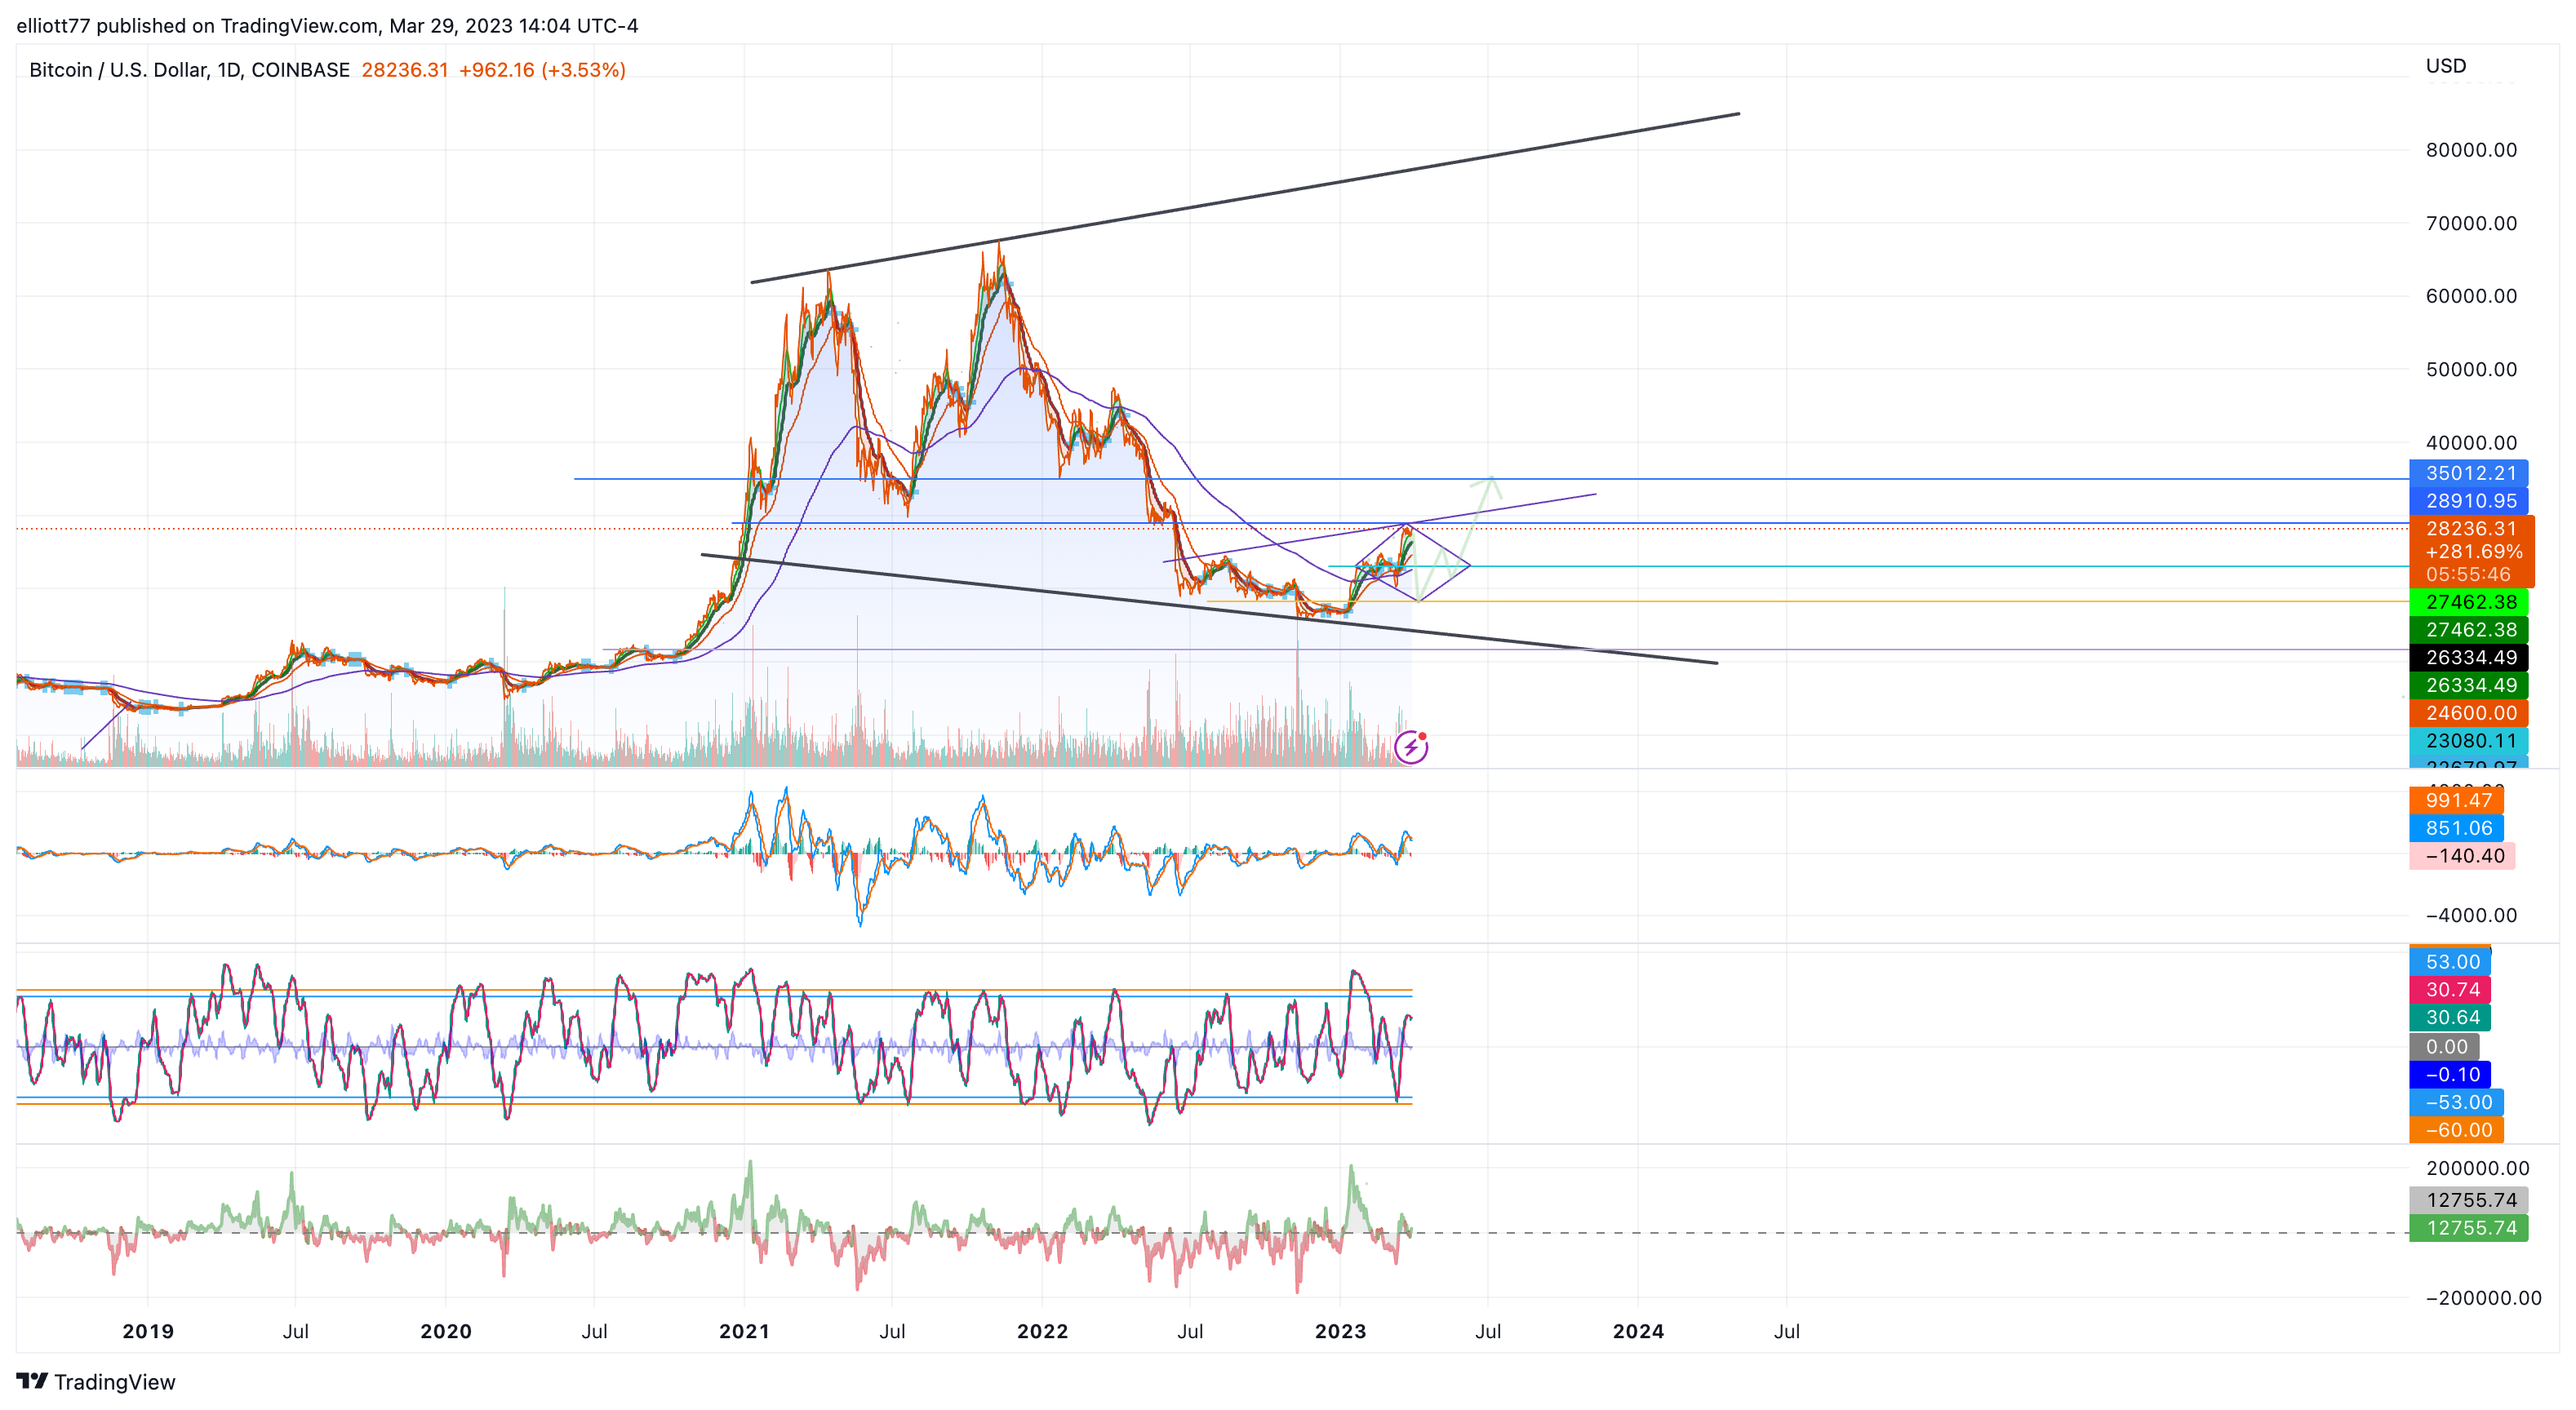Click the green 26334.49 price tag
This screenshot has width=2576, height=1410.
pyautogui.click(x=2469, y=685)
